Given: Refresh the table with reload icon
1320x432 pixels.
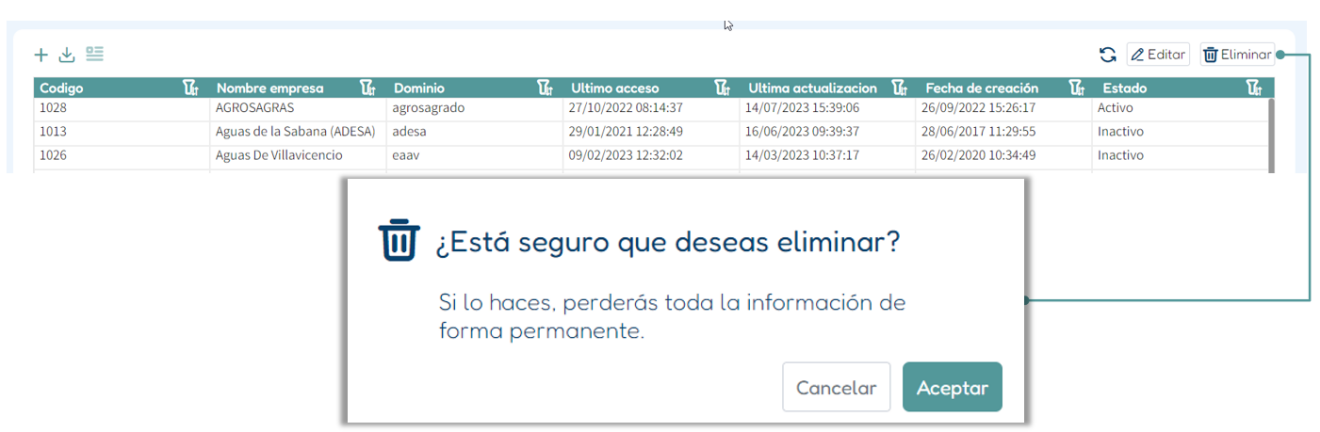Looking at the screenshot, I should (1107, 55).
